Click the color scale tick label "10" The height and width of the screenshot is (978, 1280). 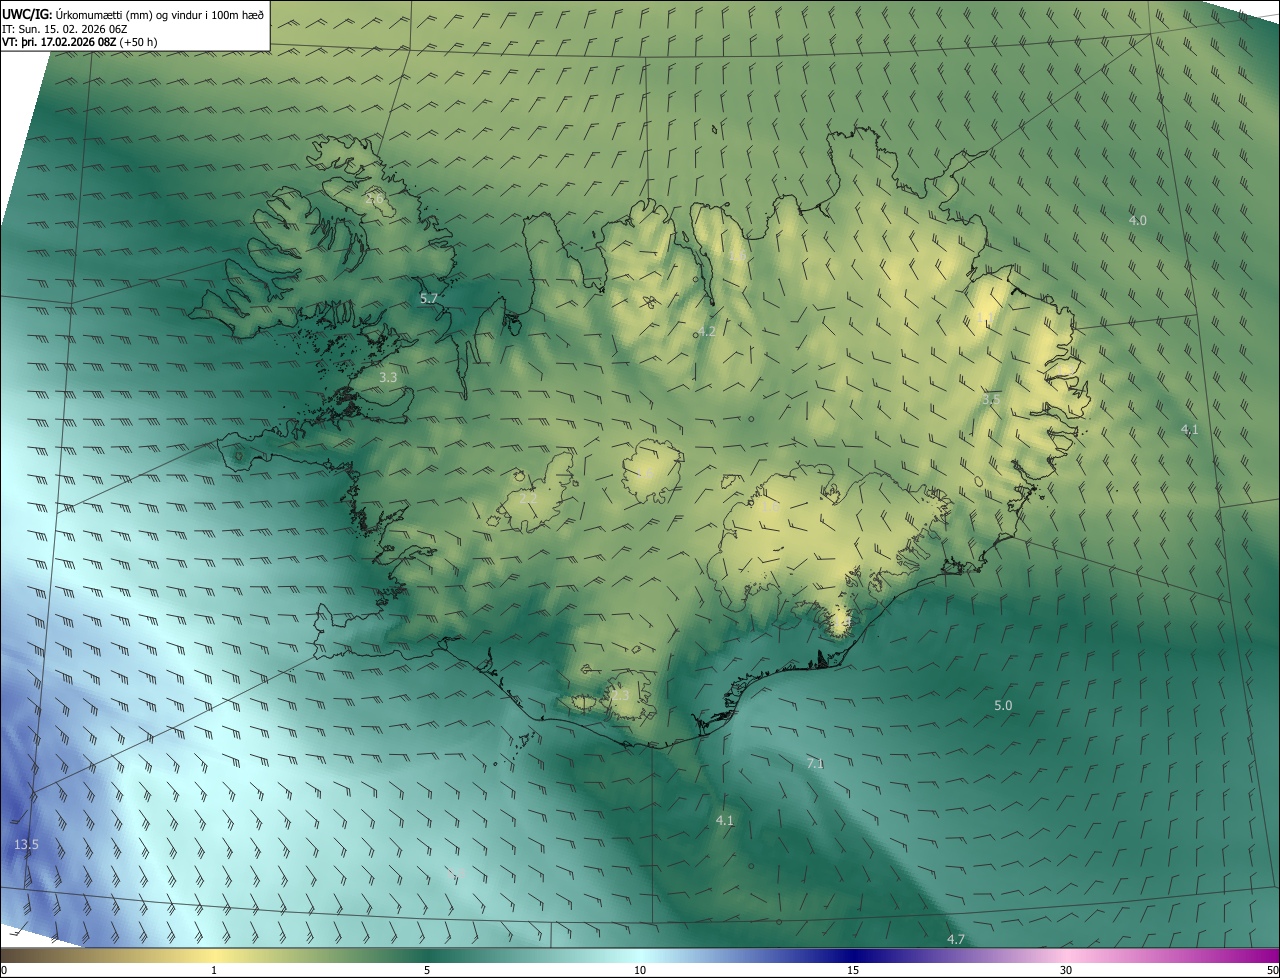coord(640,971)
